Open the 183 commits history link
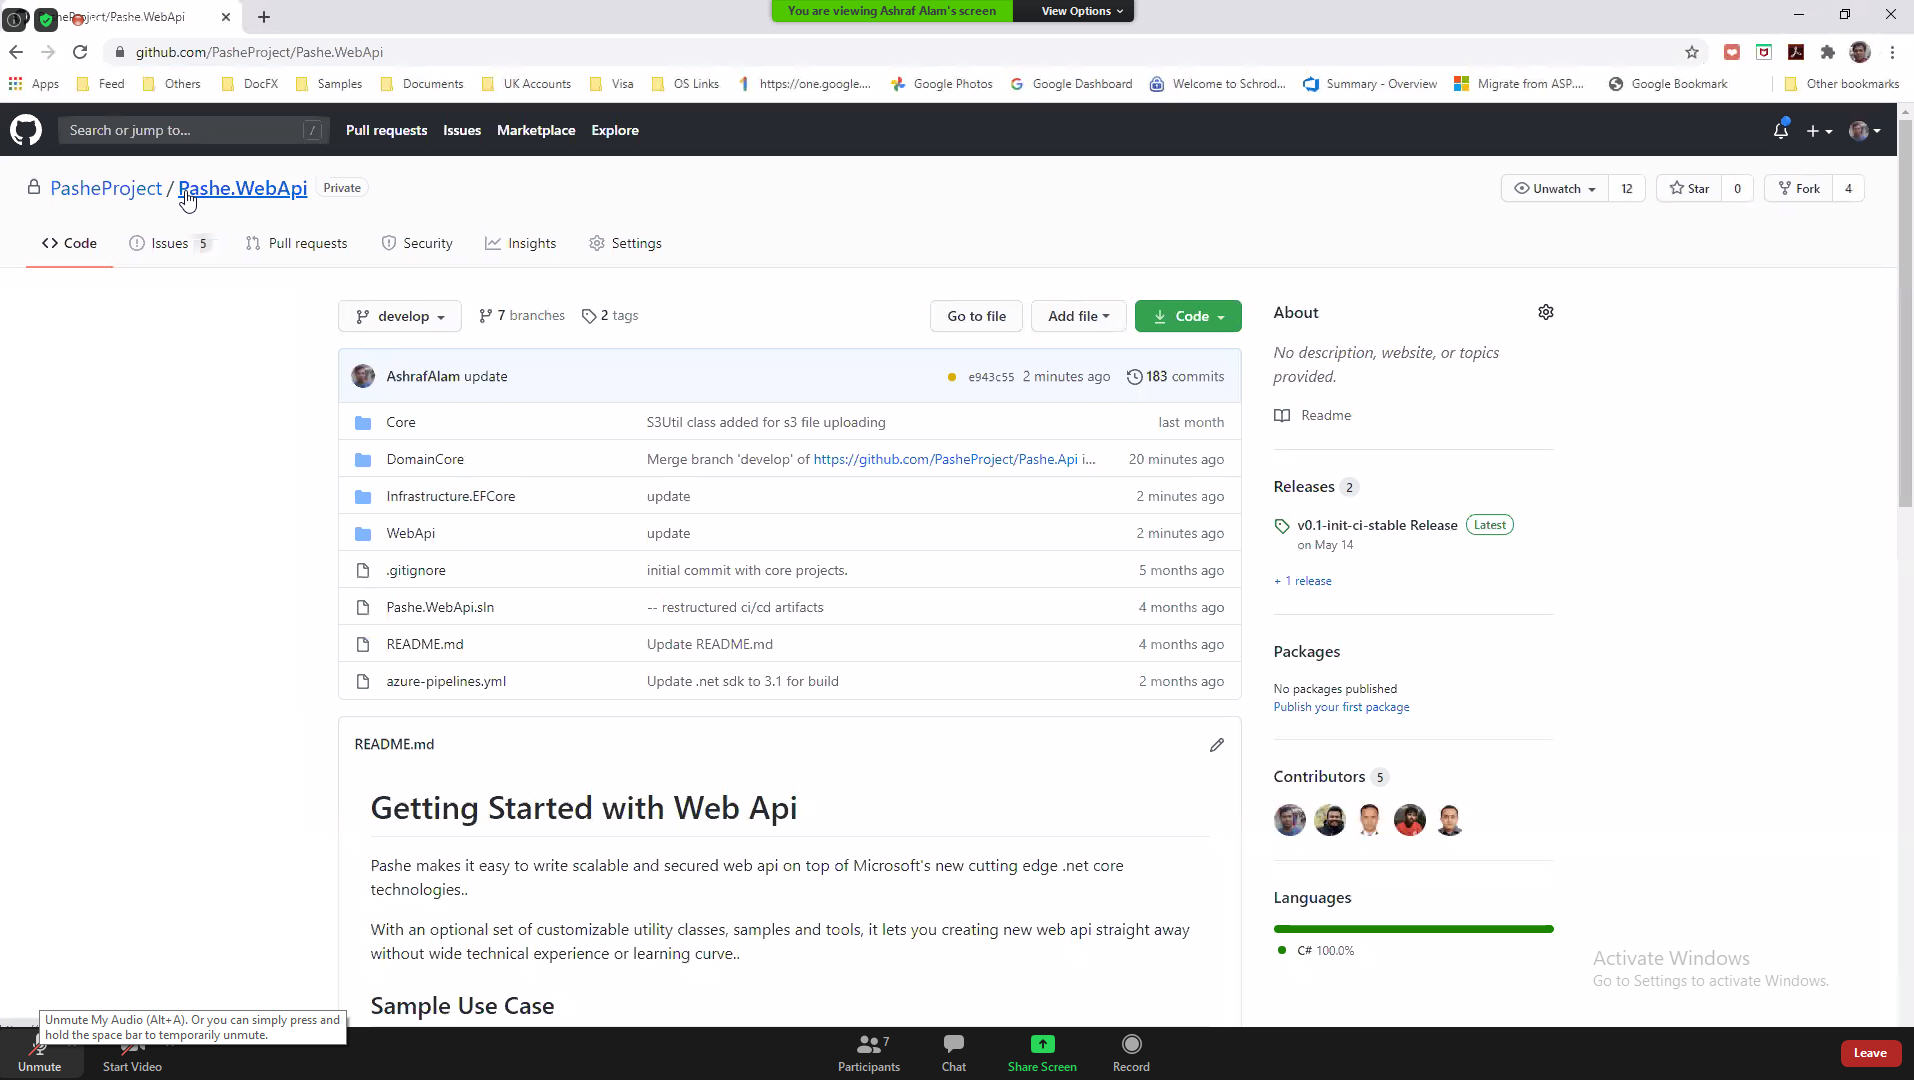 [x=1175, y=377]
